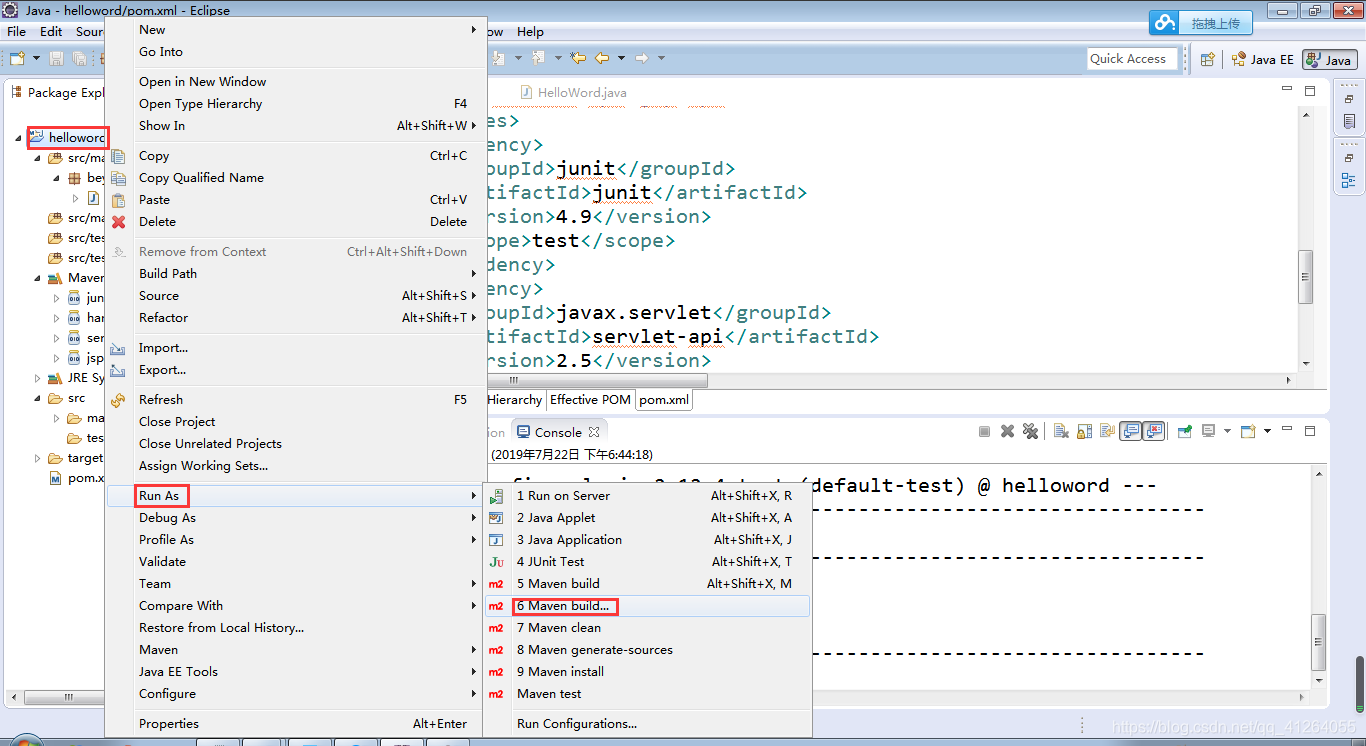Click the Forward navigation arrow icon
This screenshot has height=746, width=1366.
pos(642,58)
